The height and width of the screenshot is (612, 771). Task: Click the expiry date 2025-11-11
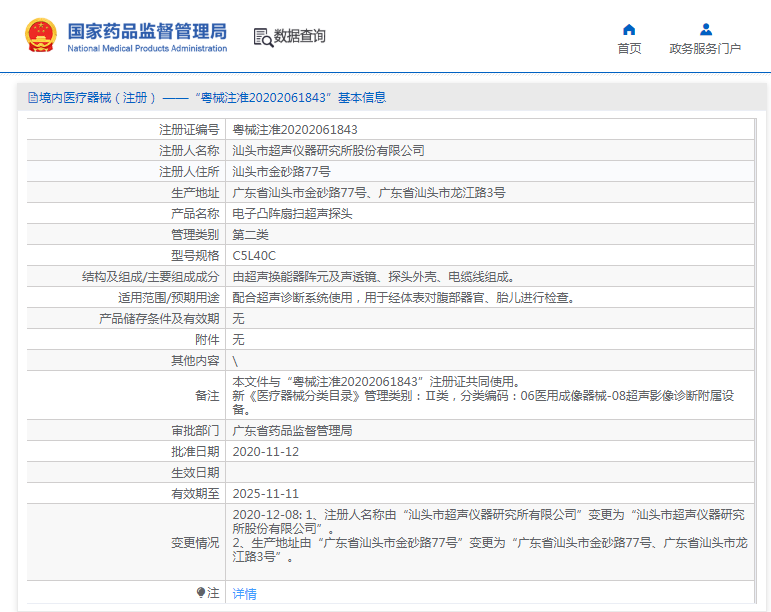click(x=265, y=494)
